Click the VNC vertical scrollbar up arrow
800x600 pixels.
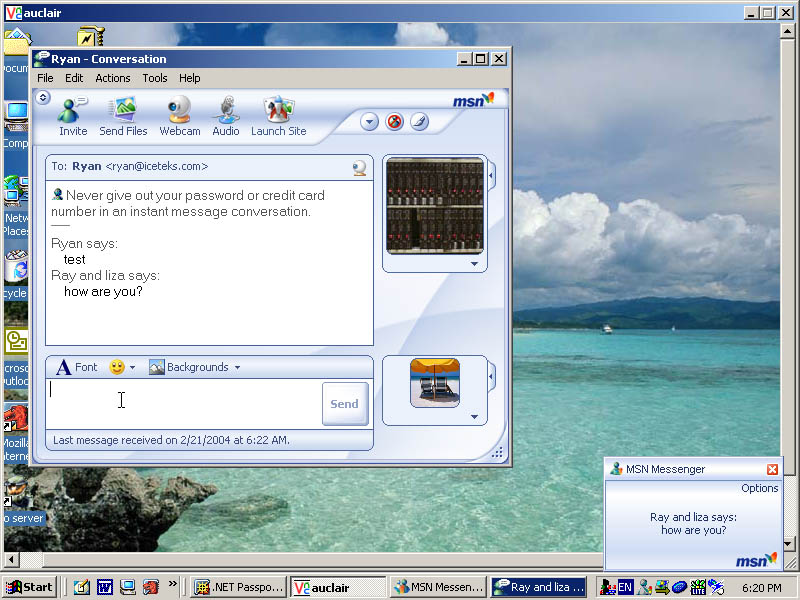point(787,31)
